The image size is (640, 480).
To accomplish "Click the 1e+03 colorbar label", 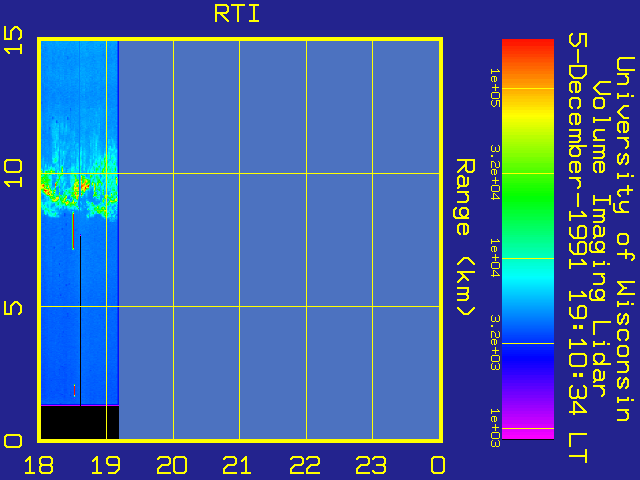I will [494, 428].
